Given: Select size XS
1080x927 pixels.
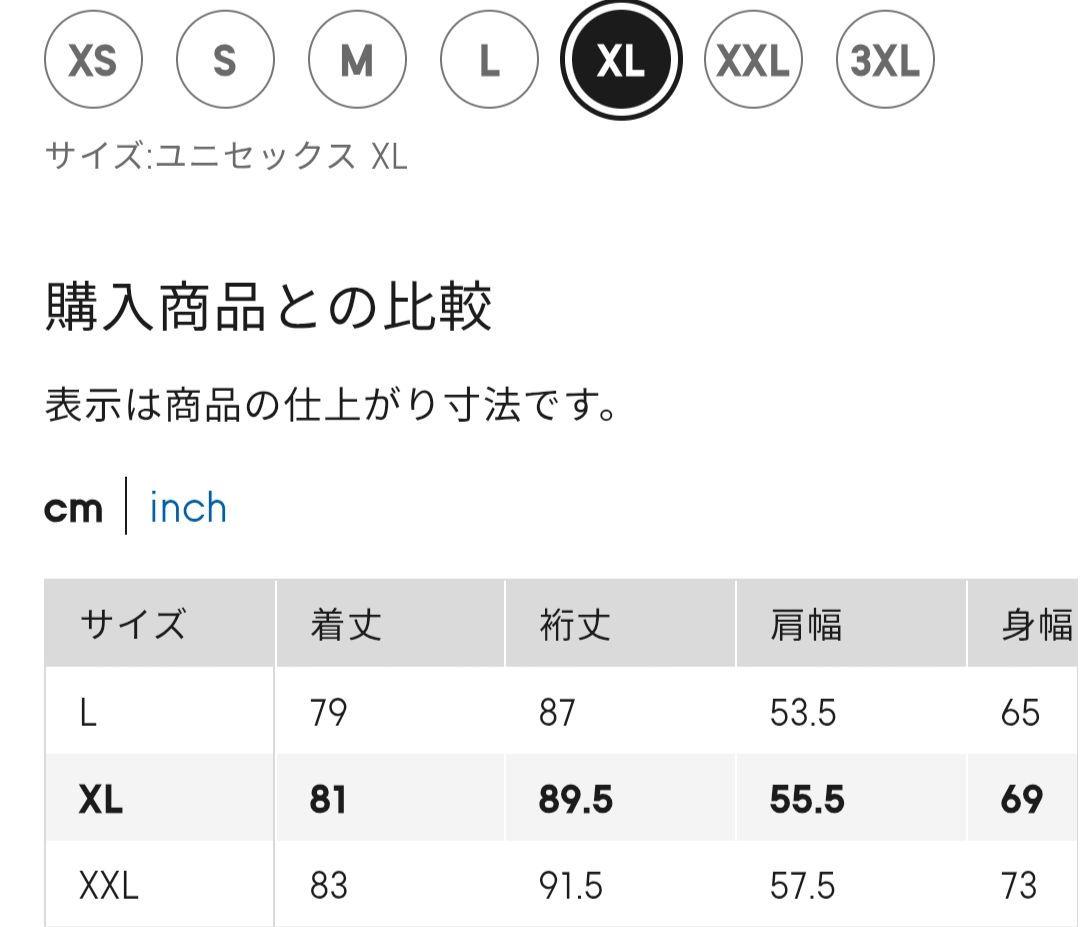Looking at the screenshot, I should (x=93, y=61).
